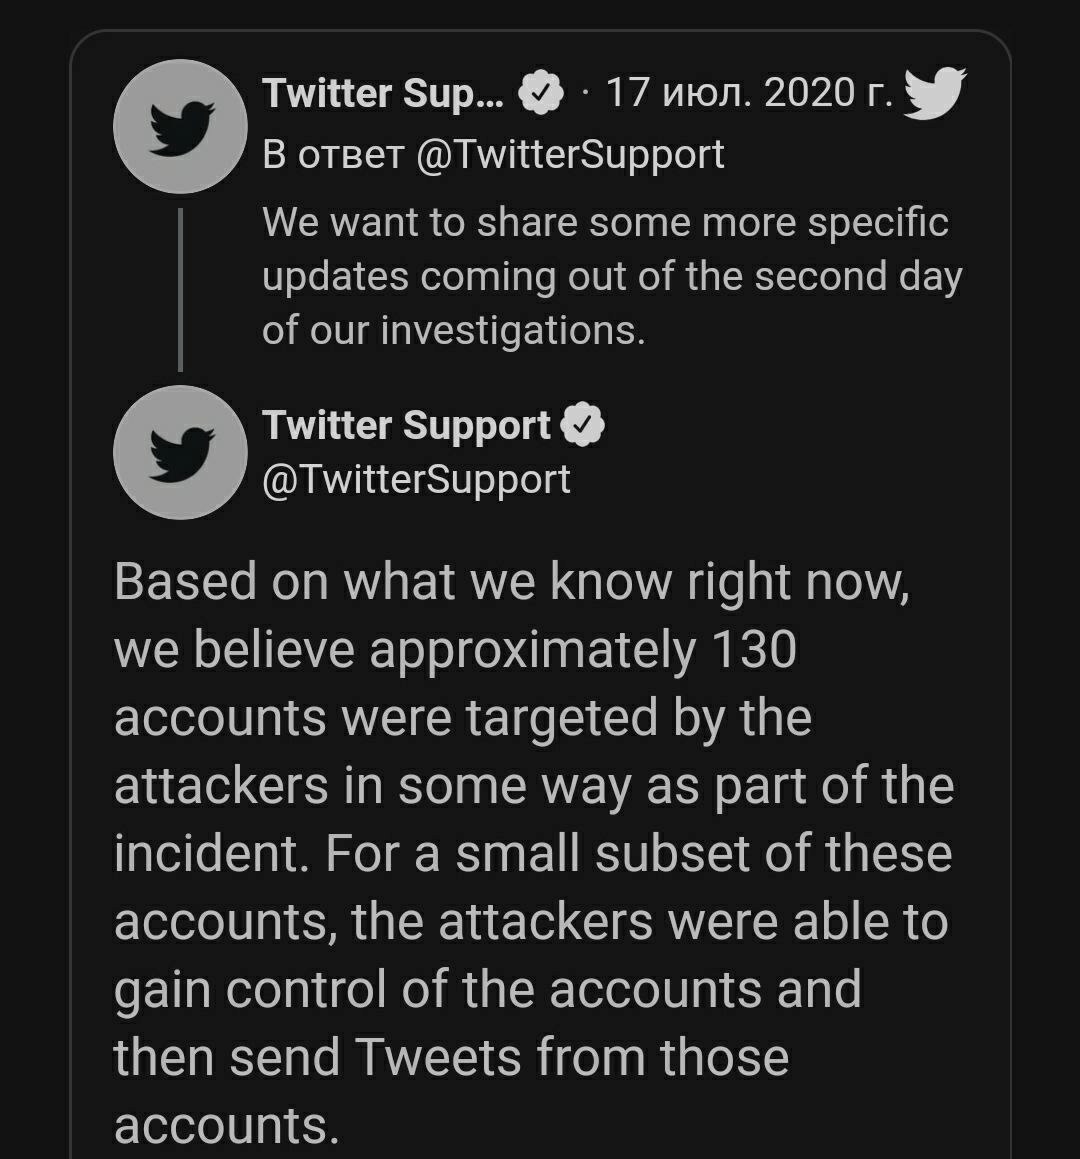Screen dimensions: 1080x1159
Task: Click the 'then send Tweets from those' line
Action: tap(451, 1057)
